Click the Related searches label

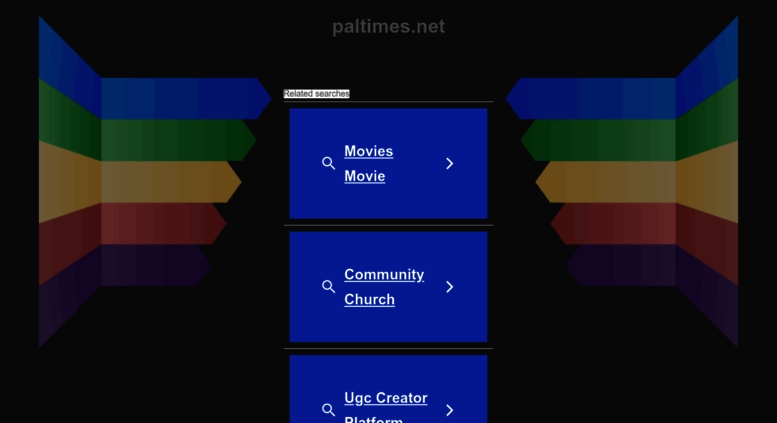[316, 94]
